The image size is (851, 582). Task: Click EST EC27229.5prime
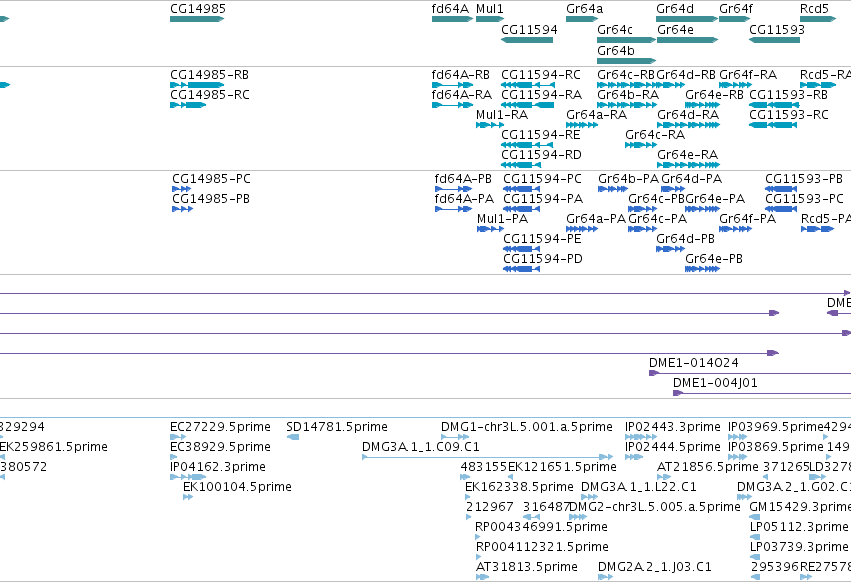[178, 437]
